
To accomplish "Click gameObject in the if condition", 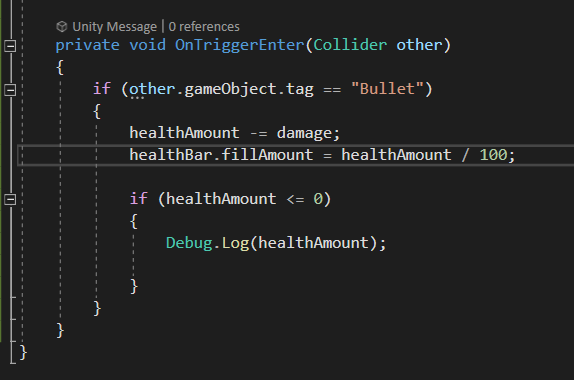I will (x=230, y=90).
